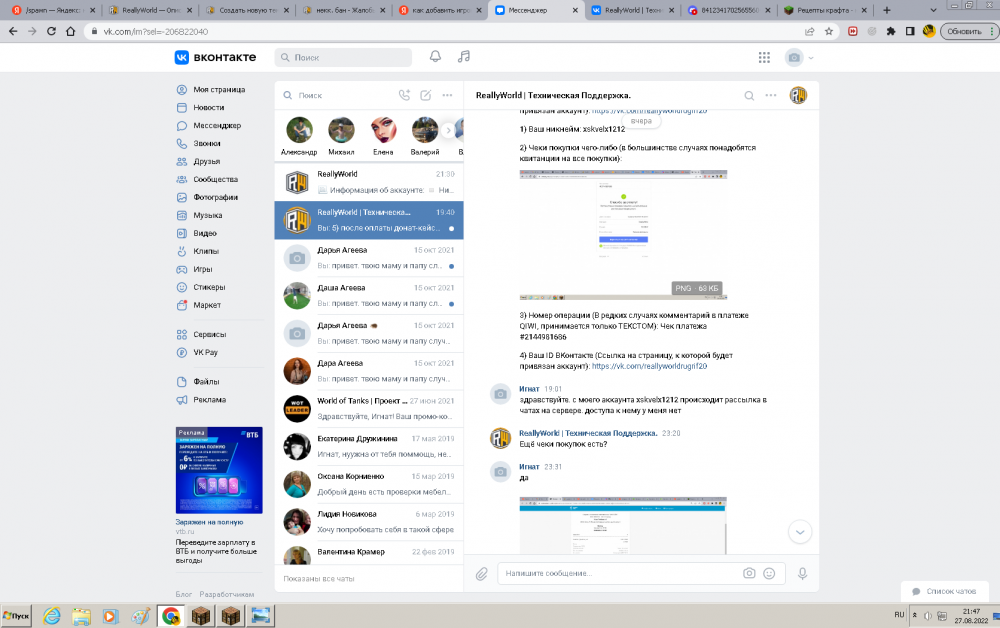Image resolution: width=1000 pixels, height=628 pixels.
Task: Open Стикеры in sidebar
Action: click(x=209, y=287)
